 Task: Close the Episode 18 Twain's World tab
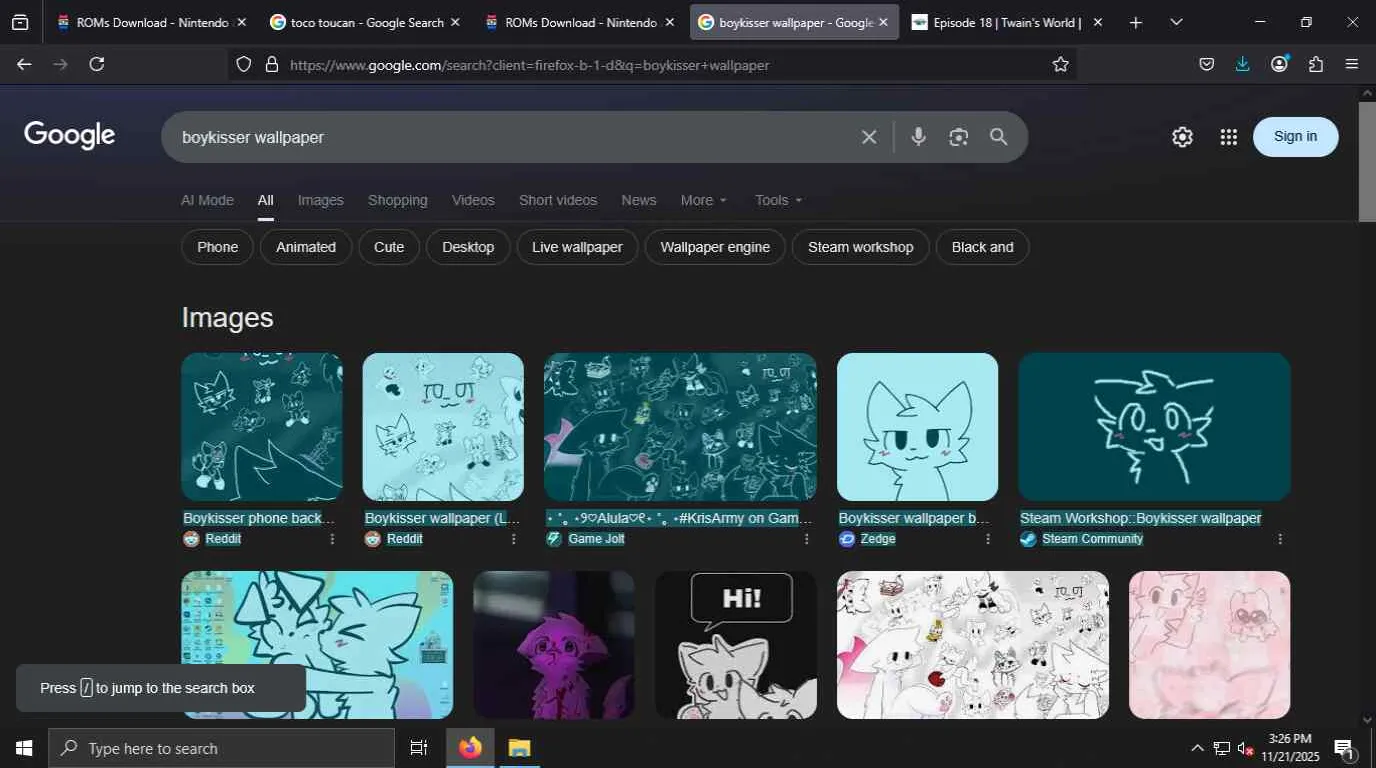[1097, 22]
